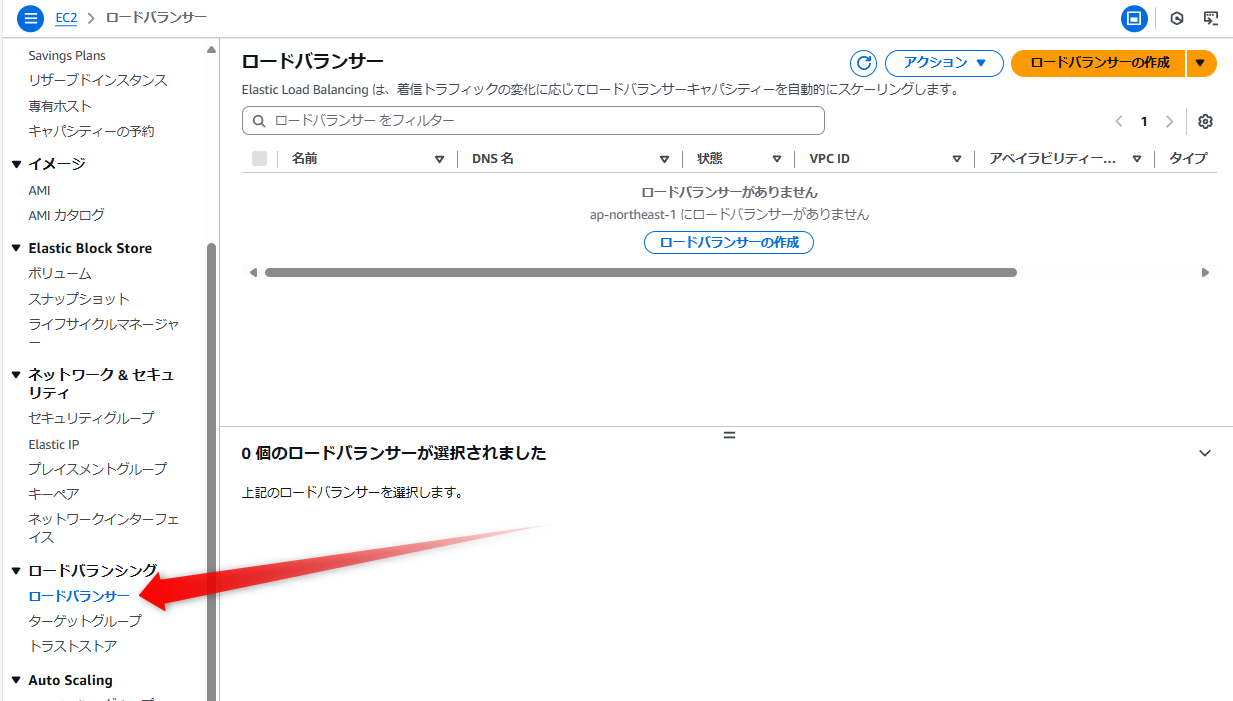Open AMI カタログ in sidebar

point(66,215)
